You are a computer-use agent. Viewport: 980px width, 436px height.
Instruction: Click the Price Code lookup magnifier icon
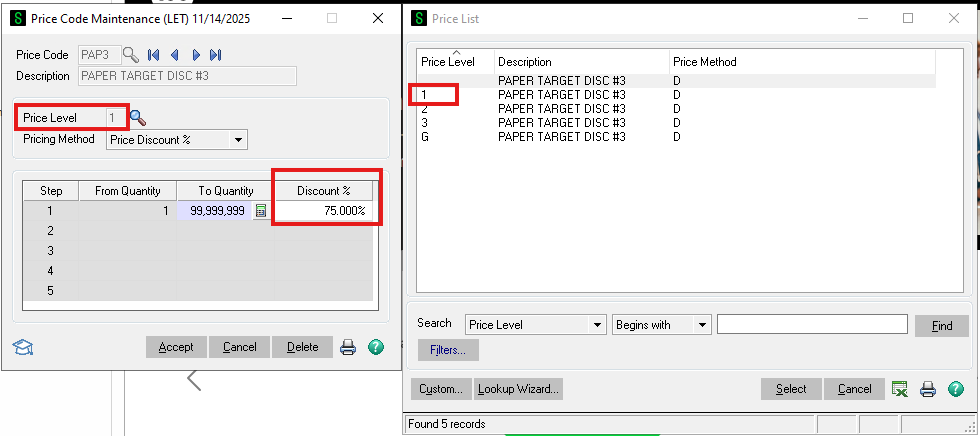tap(130, 55)
